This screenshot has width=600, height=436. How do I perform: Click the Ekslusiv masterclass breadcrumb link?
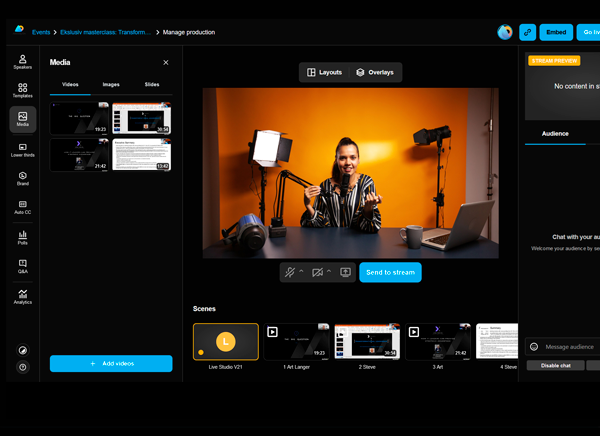105,32
